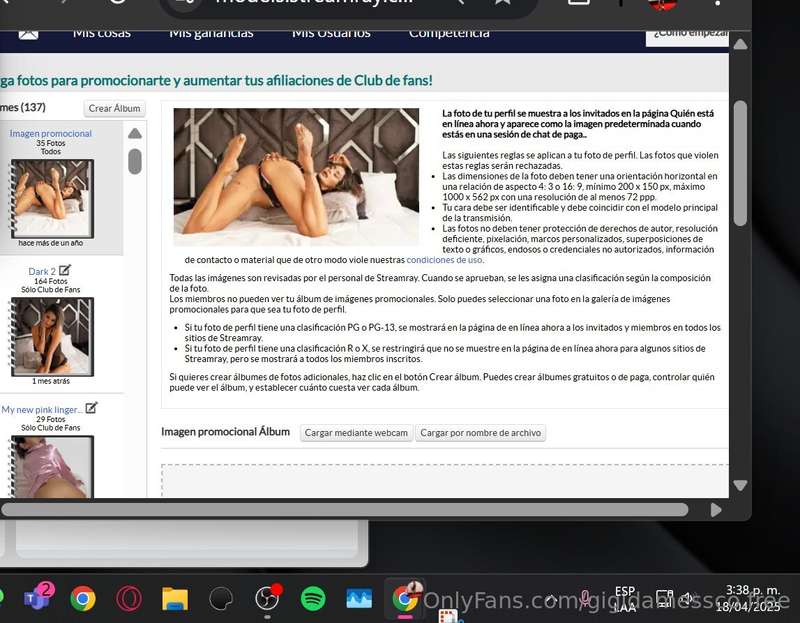This screenshot has height=623, width=800.
Task: Open the Dark 2 album thumbnail
Action: tap(53, 337)
